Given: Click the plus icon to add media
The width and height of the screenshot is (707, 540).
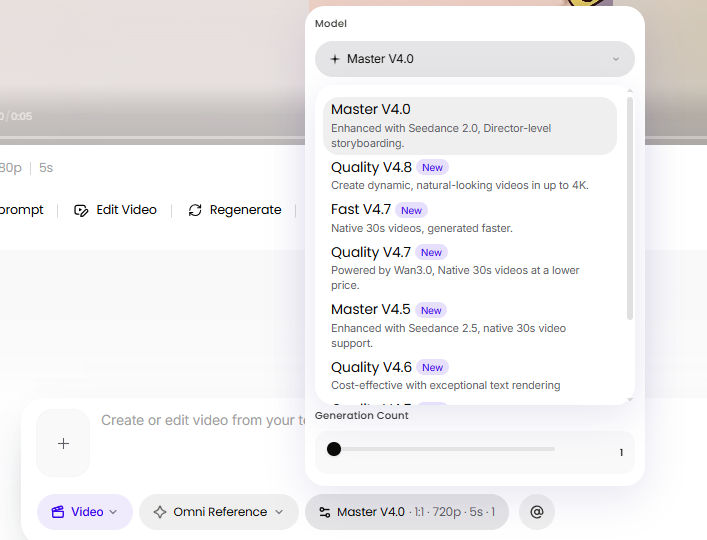Looking at the screenshot, I should (63, 444).
